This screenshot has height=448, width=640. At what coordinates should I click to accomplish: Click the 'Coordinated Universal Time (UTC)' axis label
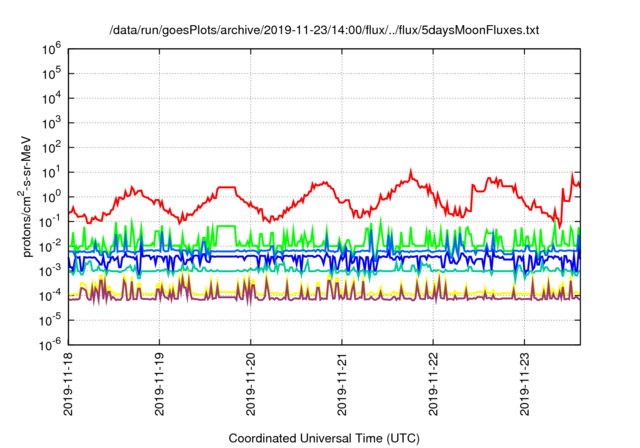click(x=324, y=438)
